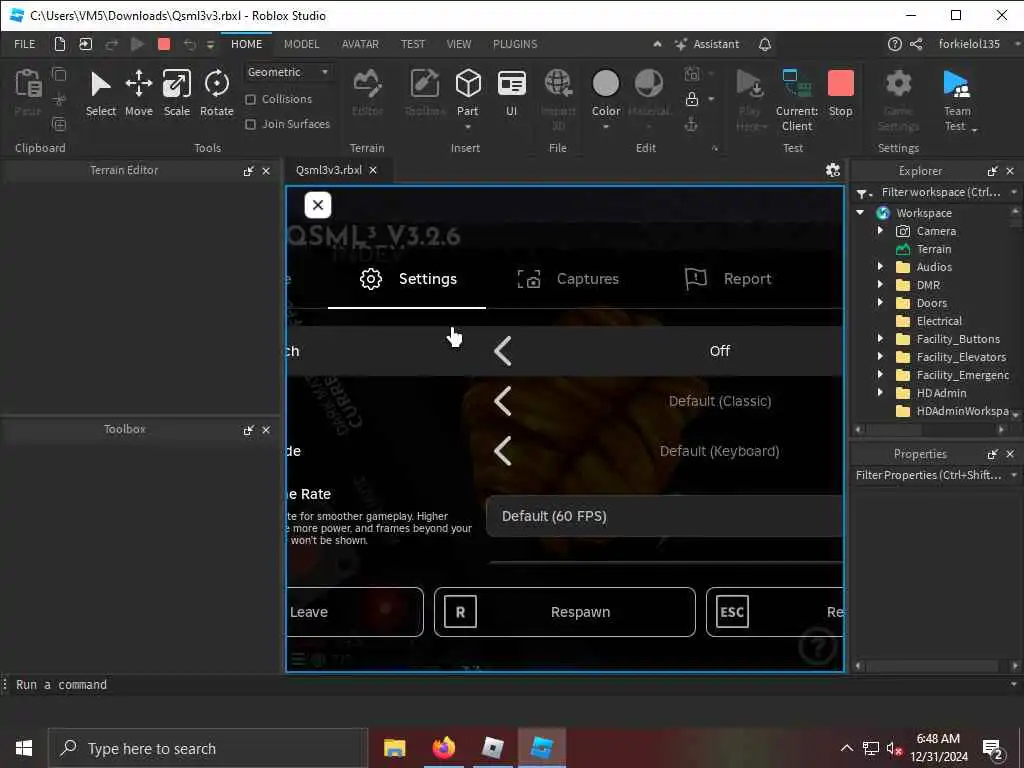This screenshot has height=768, width=1024.
Task: Activate the Move tool
Action: [x=138, y=94]
